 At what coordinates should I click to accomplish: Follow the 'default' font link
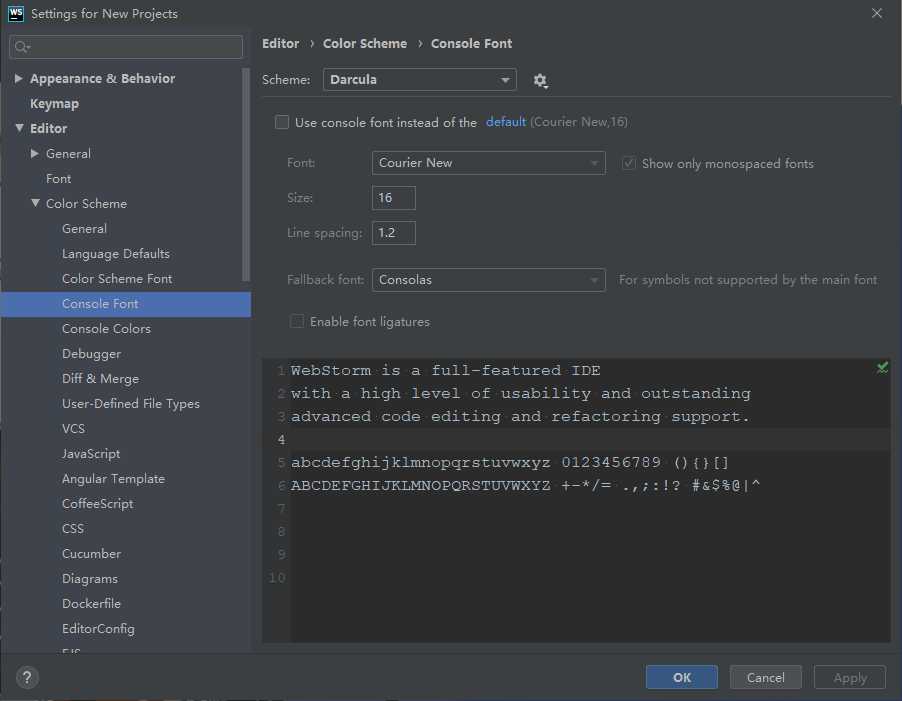(x=506, y=122)
